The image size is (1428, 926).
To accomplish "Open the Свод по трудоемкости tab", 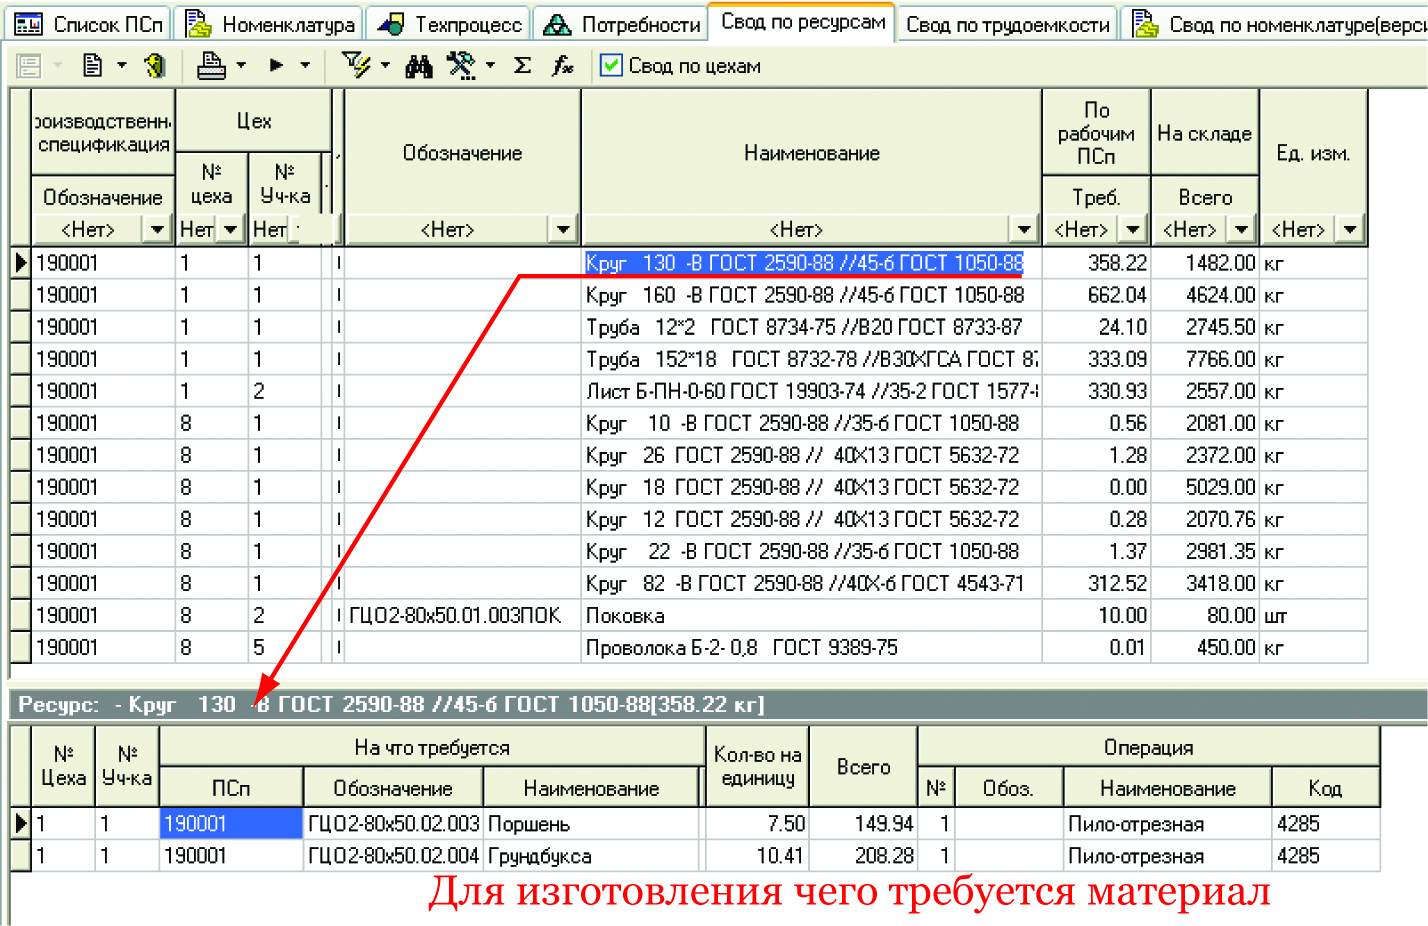I will [x=1007, y=24].
